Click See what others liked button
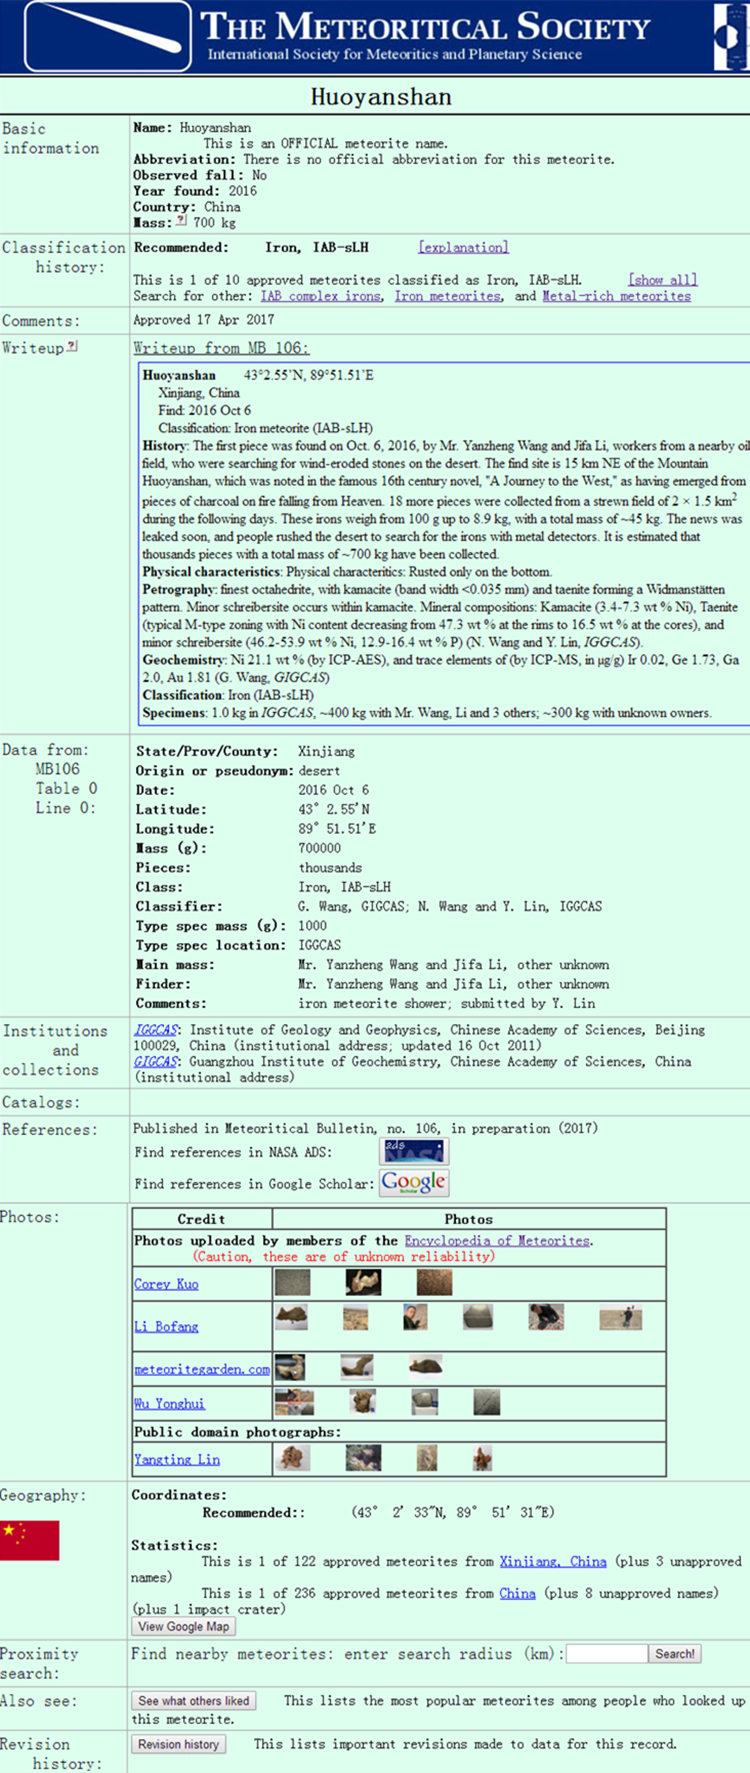The width and height of the screenshot is (750, 1773). [194, 1701]
